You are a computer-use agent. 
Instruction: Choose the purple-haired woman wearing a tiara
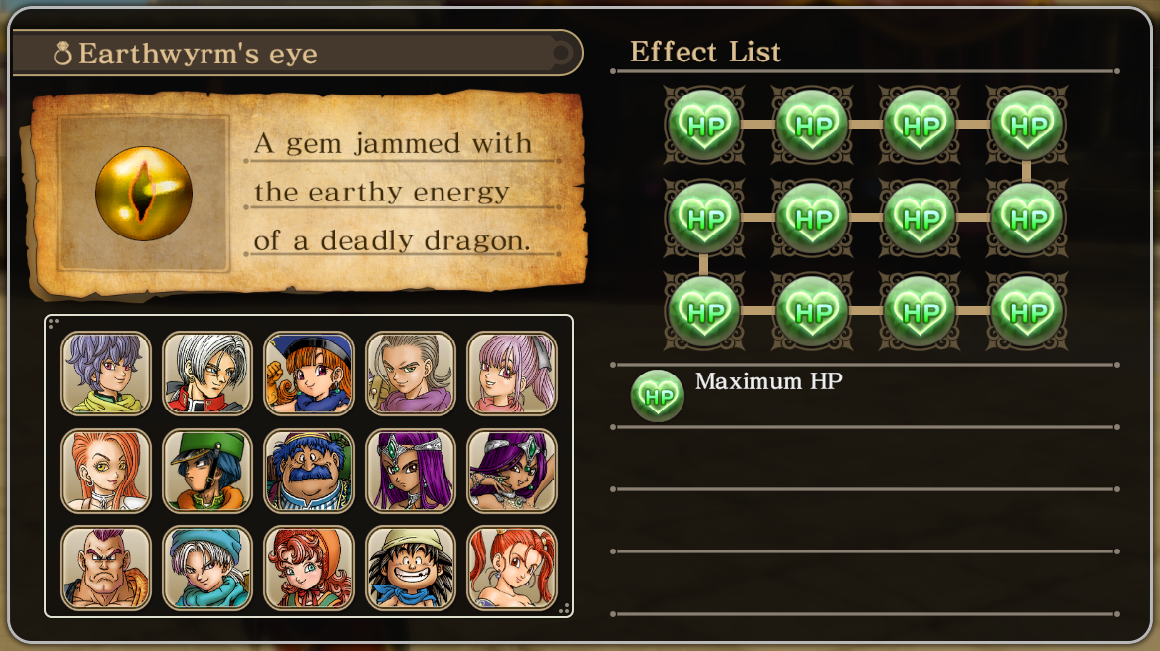tap(410, 470)
